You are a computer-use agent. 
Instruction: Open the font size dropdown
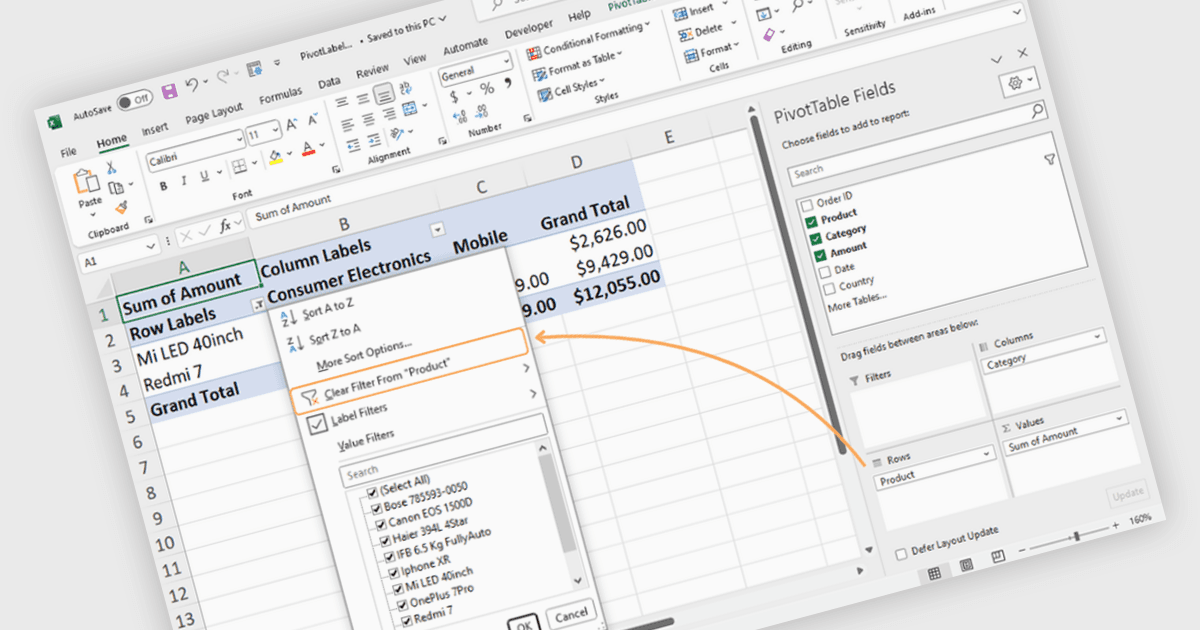point(277,129)
